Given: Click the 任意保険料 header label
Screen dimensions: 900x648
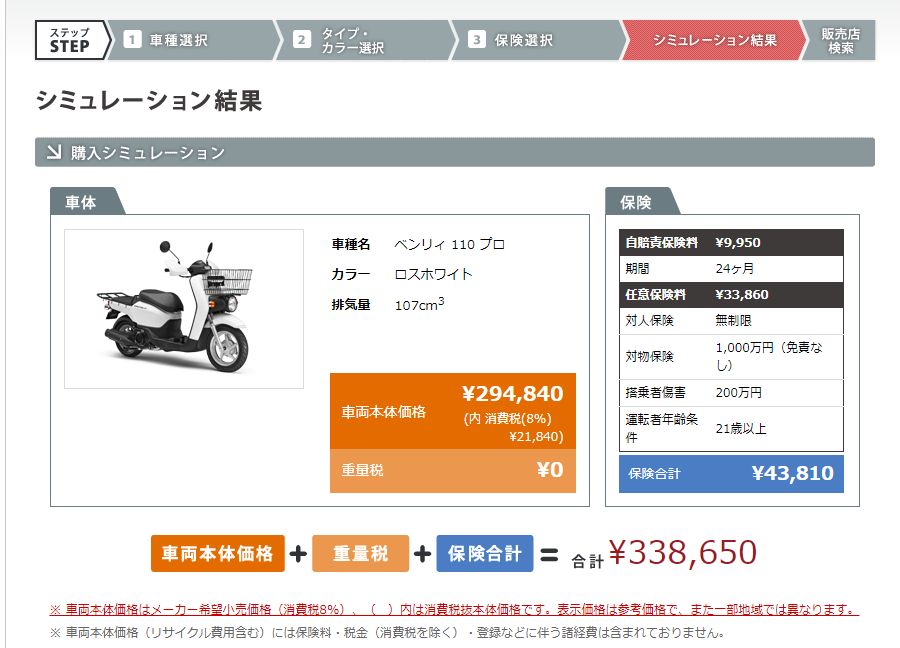Looking at the screenshot, I should (x=655, y=295).
